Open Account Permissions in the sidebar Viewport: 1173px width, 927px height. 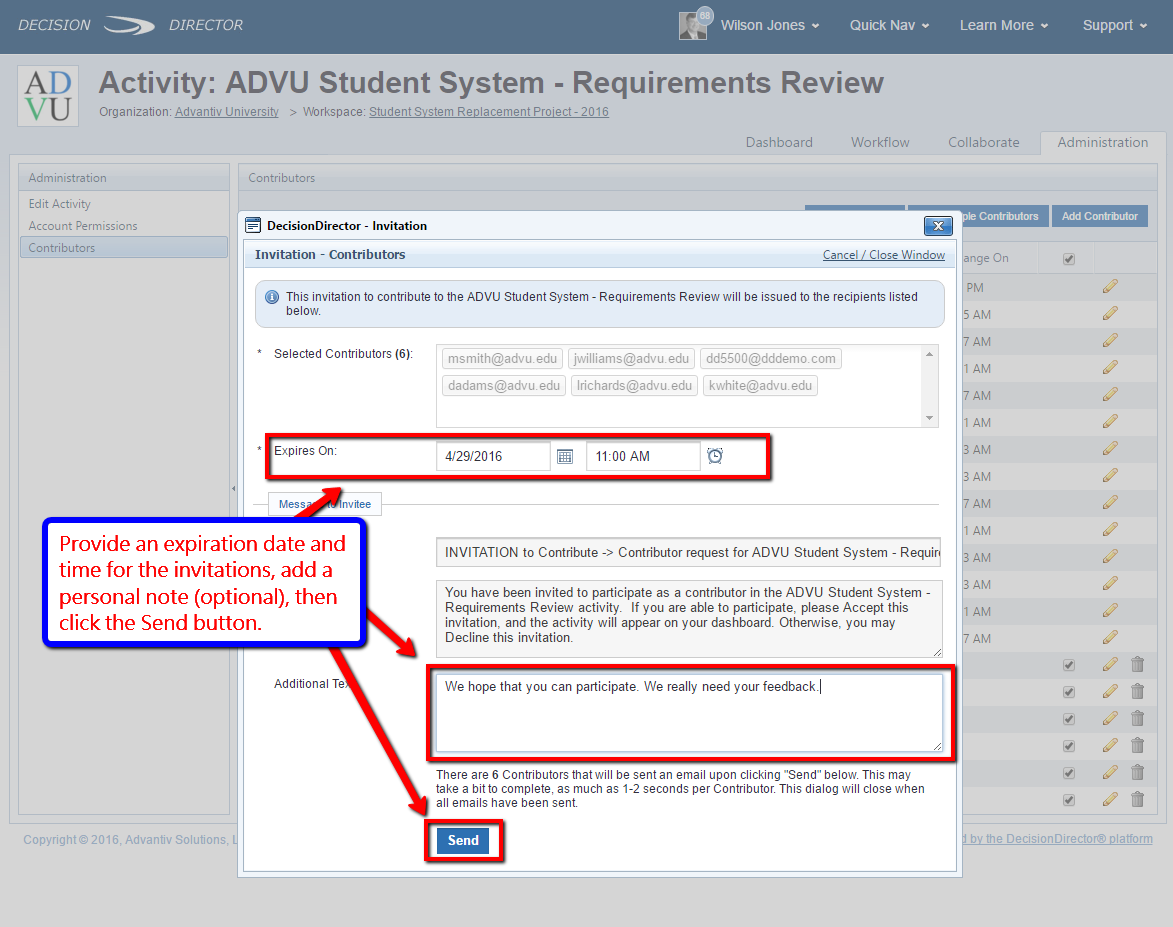point(83,226)
